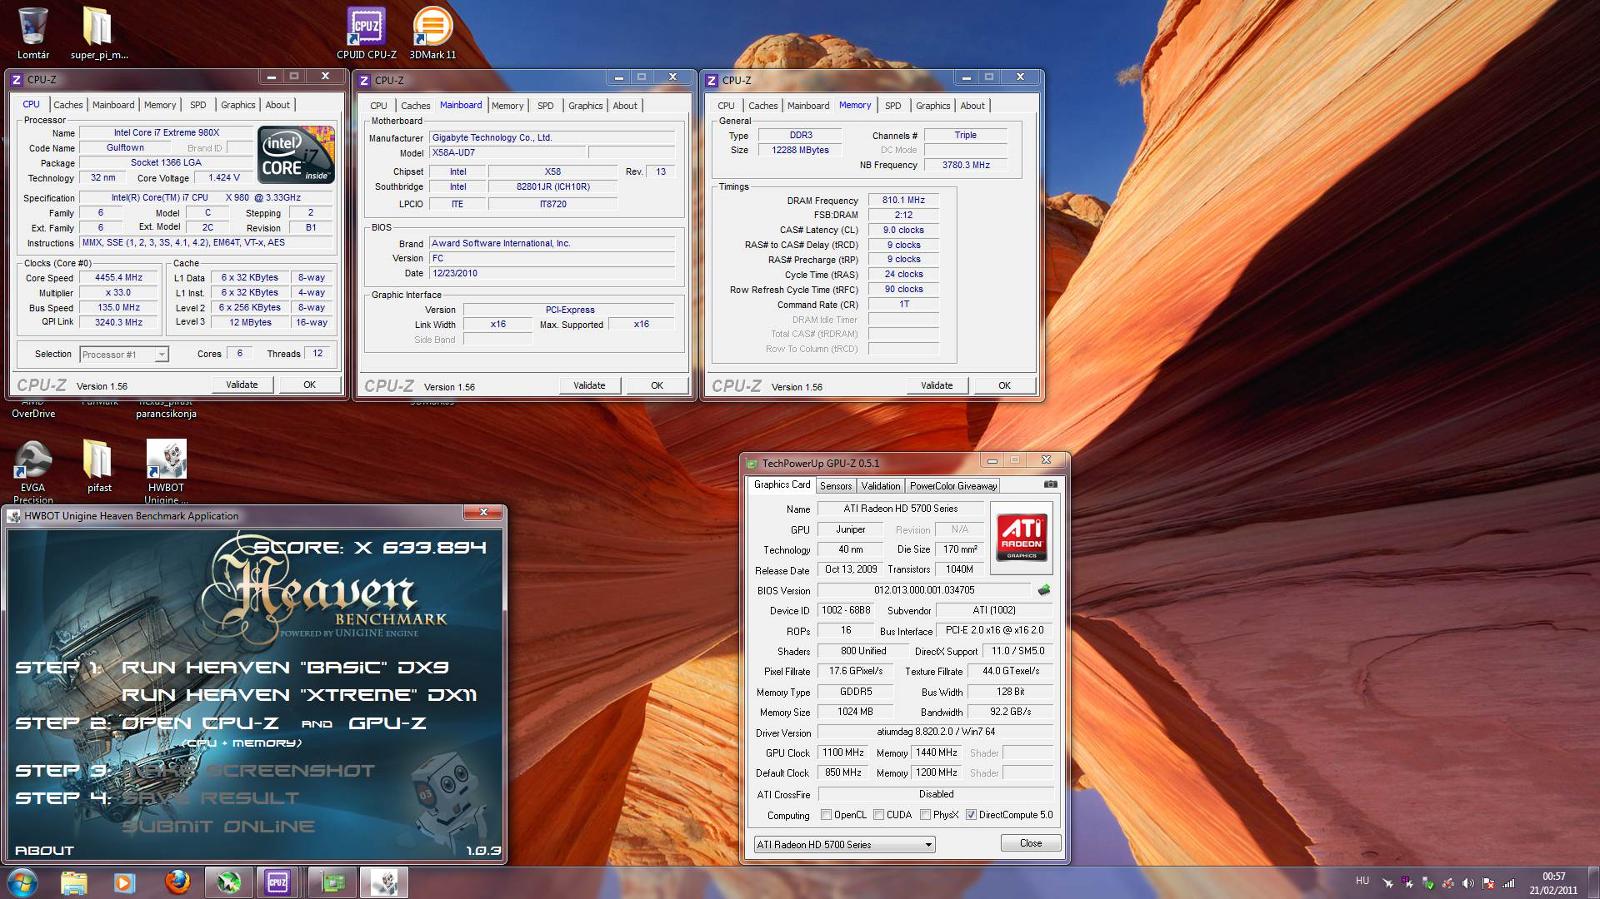The height and width of the screenshot is (899, 1600).
Task: Open the Processor #1 selection dropdown
Action: click(x=124, y=354)
